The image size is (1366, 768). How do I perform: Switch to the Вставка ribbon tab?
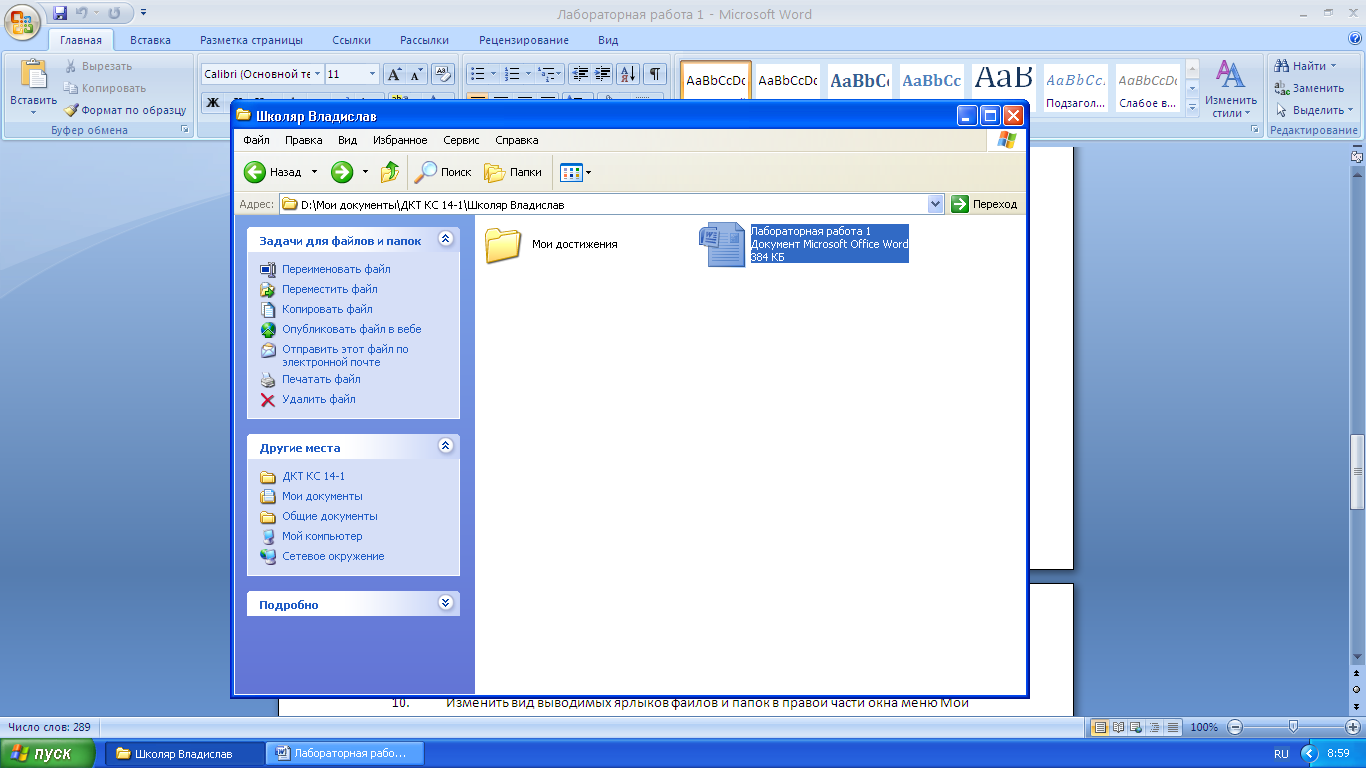(x=150, y=40)
